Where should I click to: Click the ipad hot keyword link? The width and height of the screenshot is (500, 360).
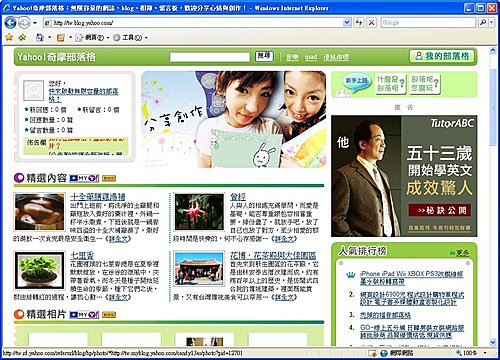pos(311,57)
